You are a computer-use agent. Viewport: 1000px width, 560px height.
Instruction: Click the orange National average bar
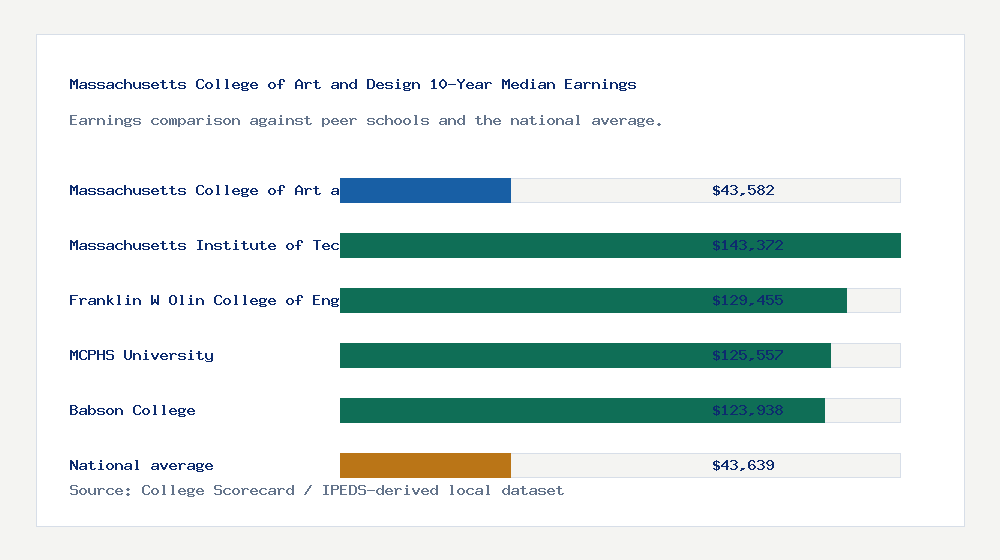pyautogui.click(x=425, y=466)
